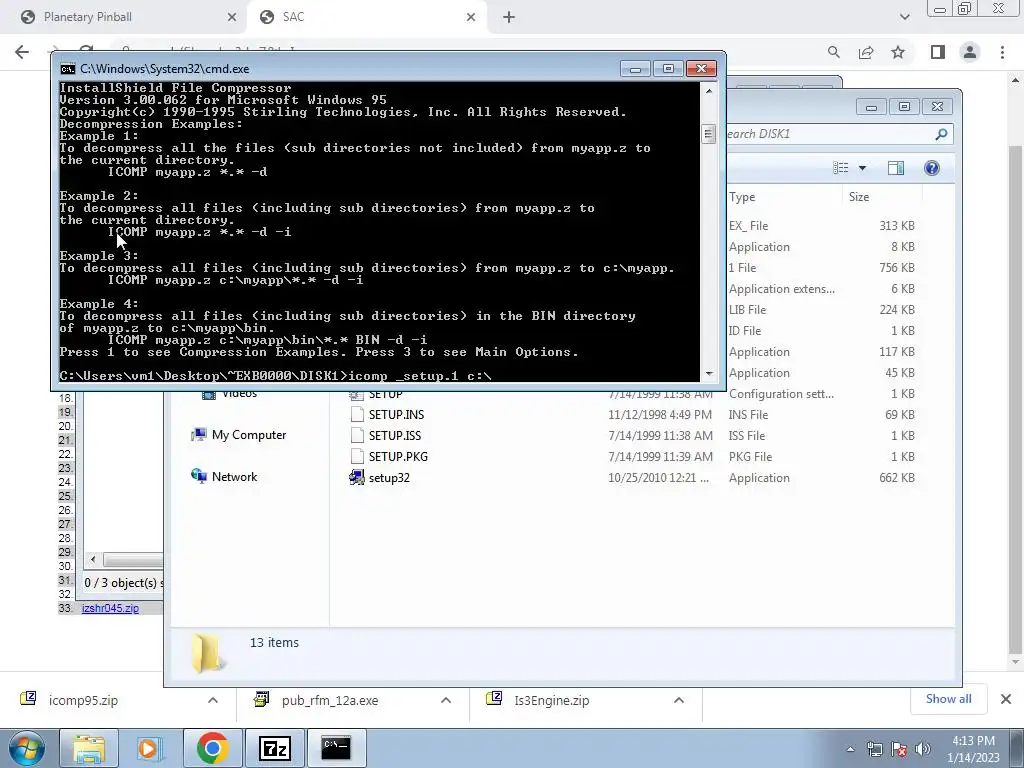This screenshot has height=768, width=1024.
Task: Open the icomp95.zip download
Action: [84, 700]
